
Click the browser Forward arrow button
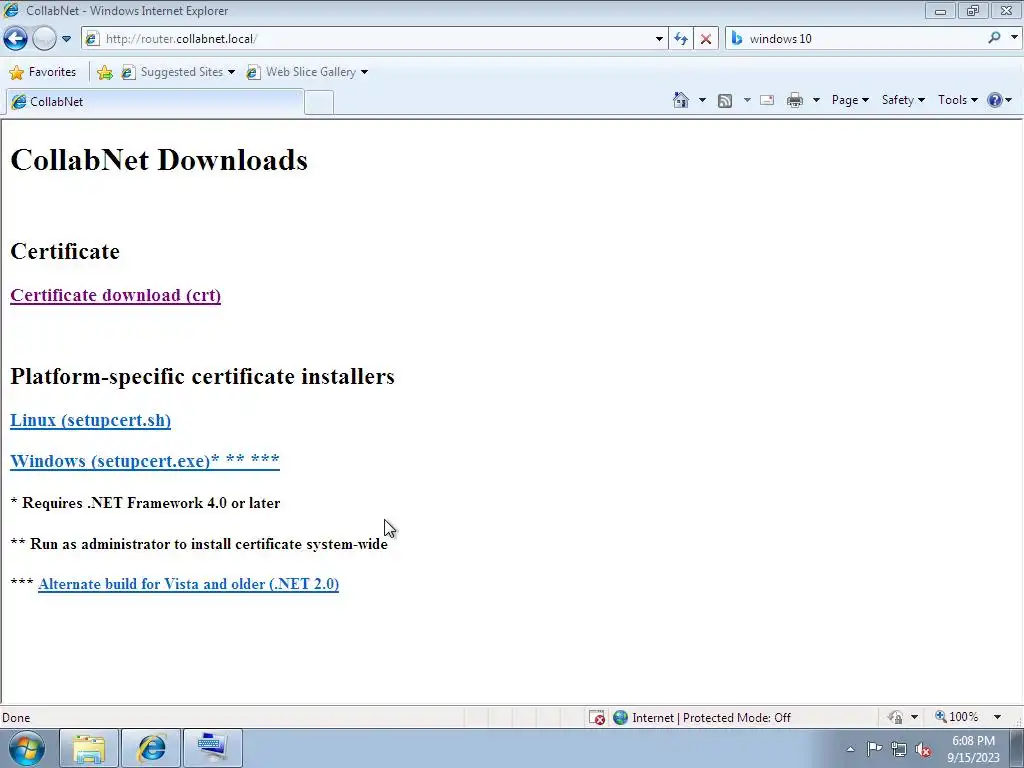[44, 39]
